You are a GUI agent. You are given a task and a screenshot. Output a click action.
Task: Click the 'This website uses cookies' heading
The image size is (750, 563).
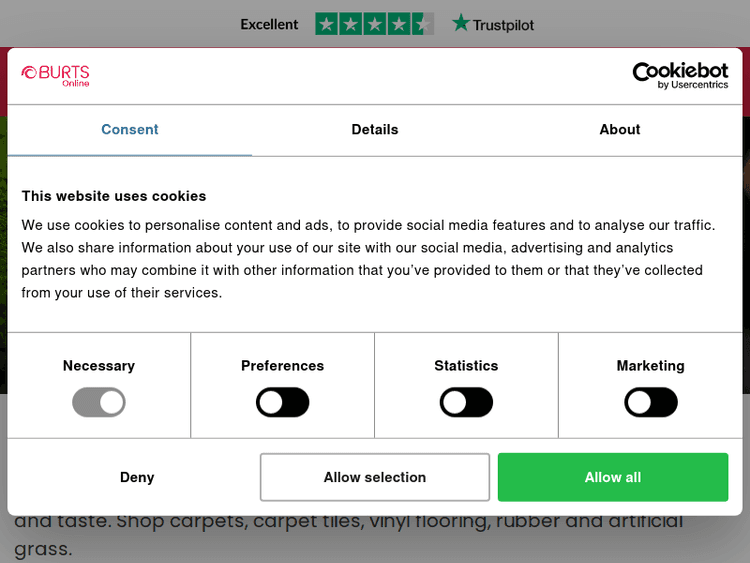pyautogui.click(x=114, y=196)
